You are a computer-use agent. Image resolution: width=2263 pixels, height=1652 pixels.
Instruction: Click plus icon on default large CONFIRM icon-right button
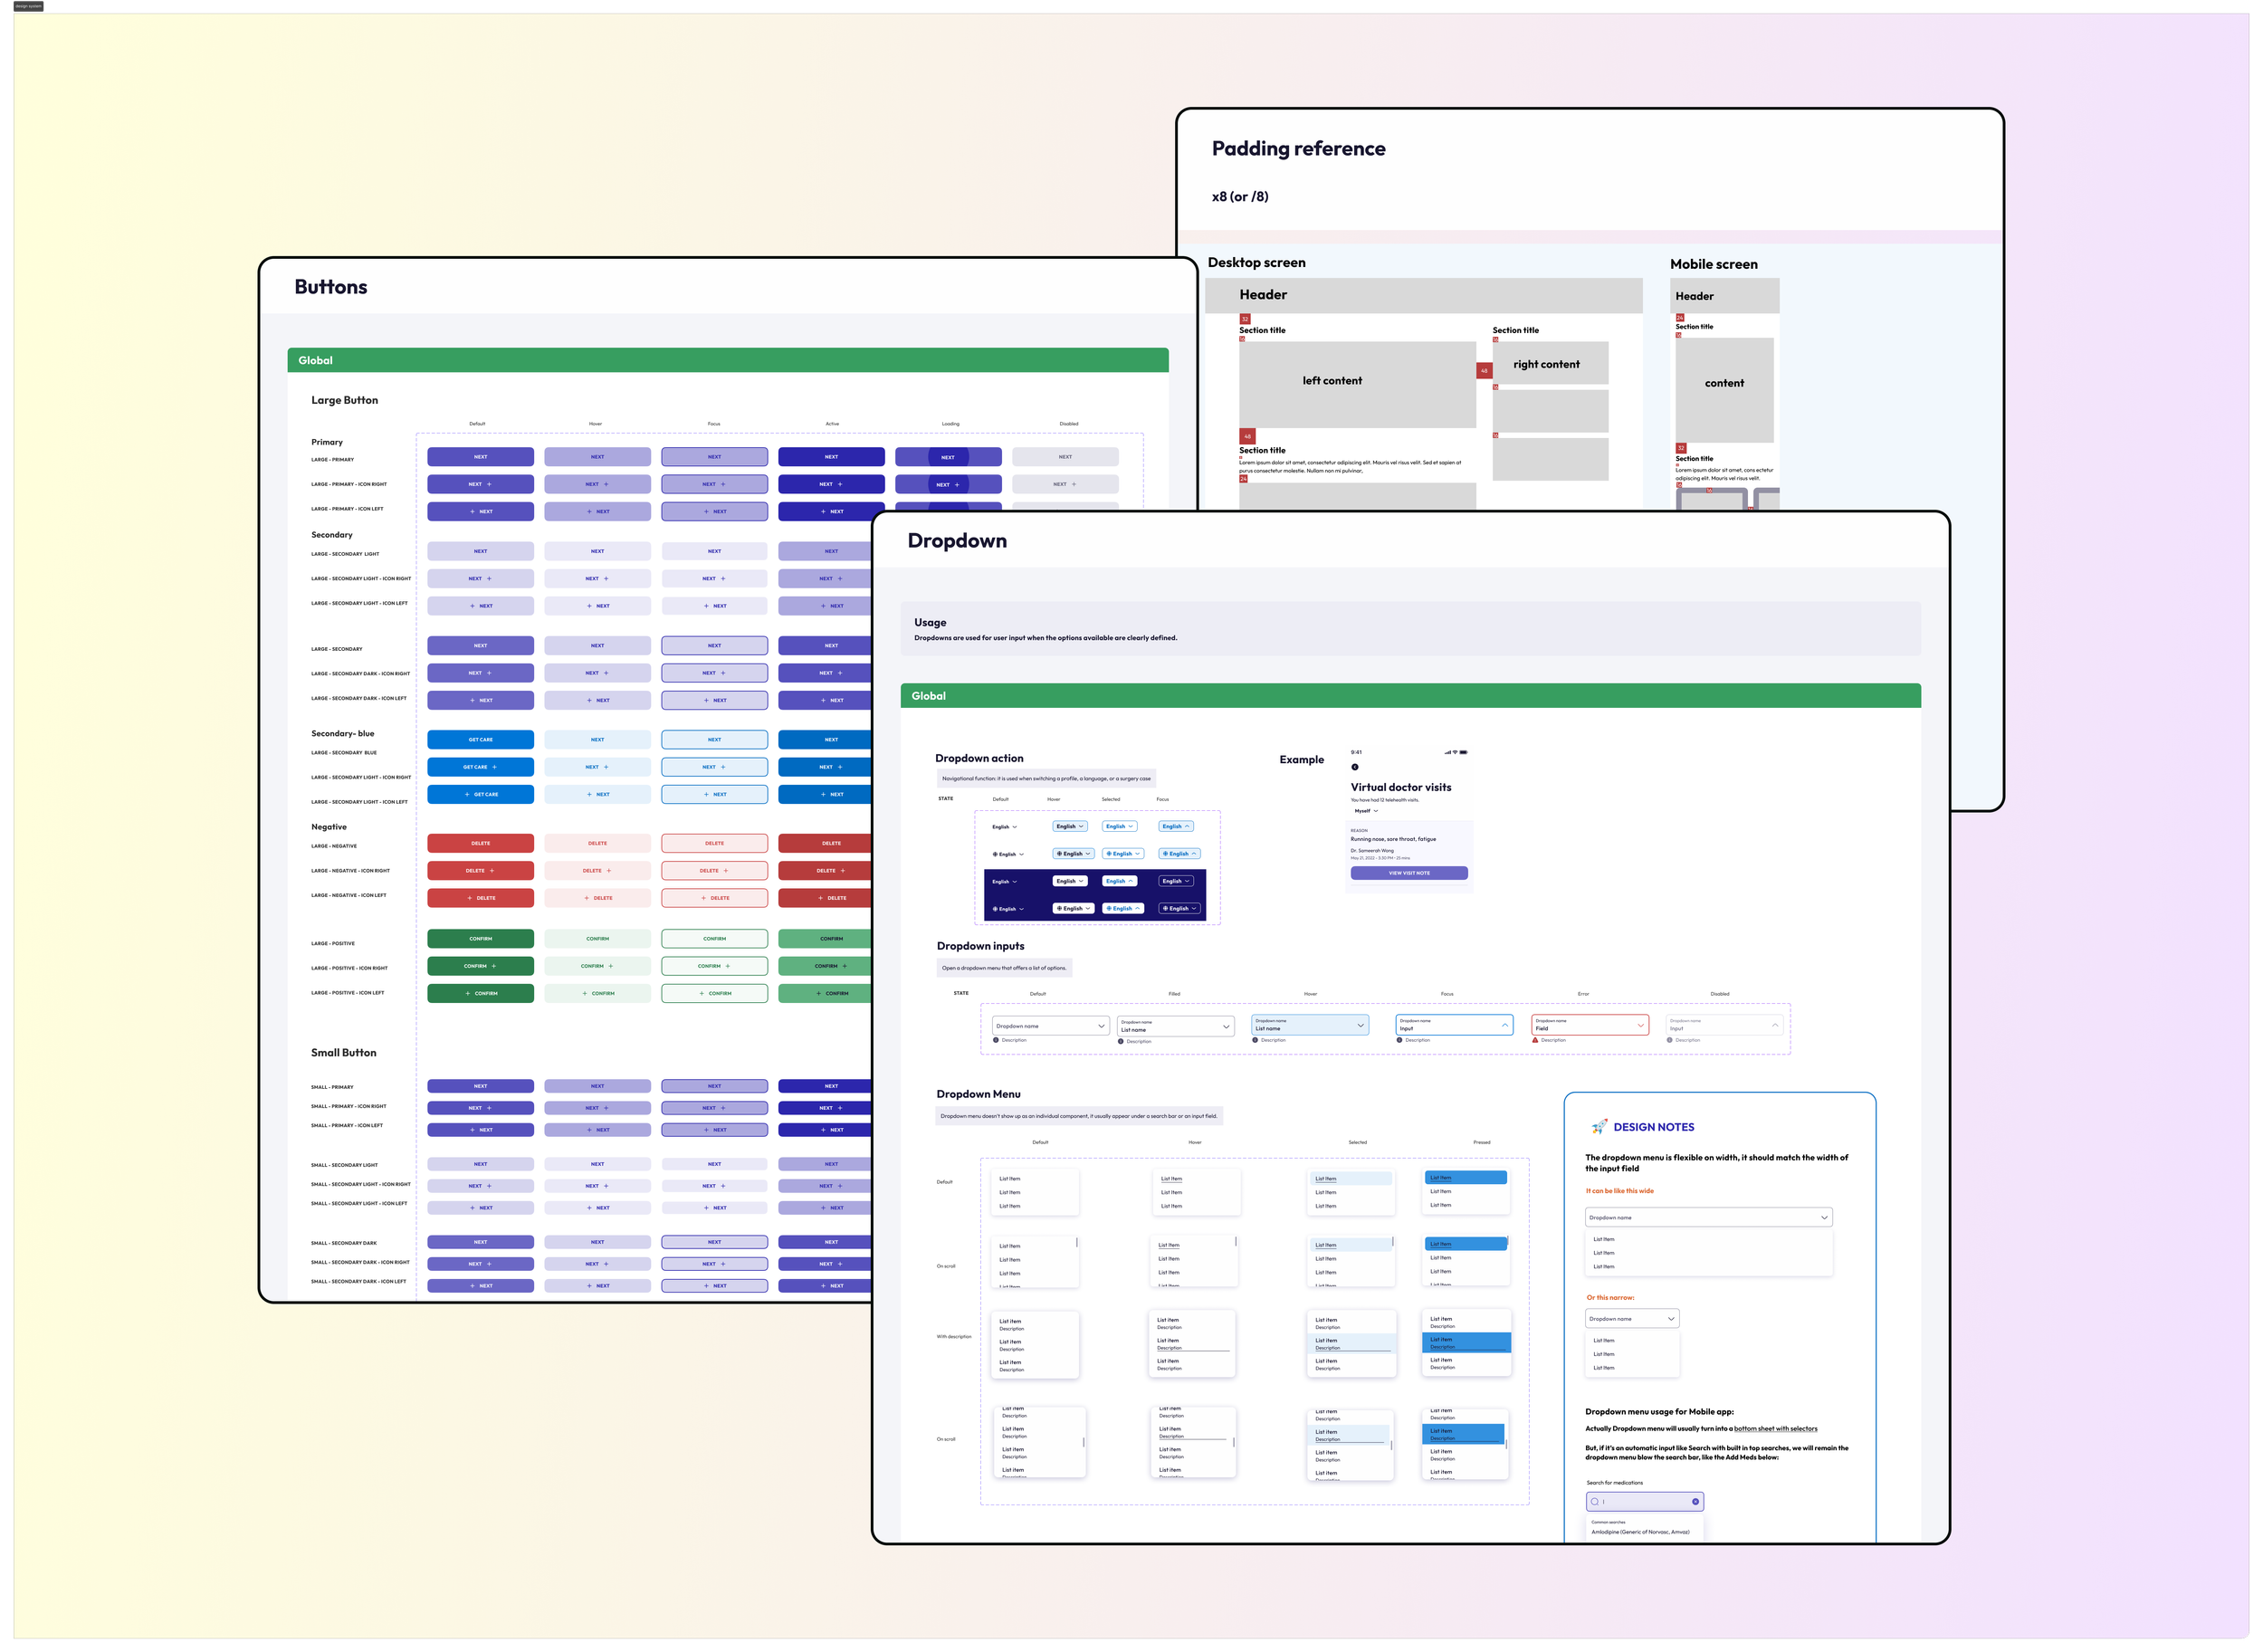pos(493,966)
